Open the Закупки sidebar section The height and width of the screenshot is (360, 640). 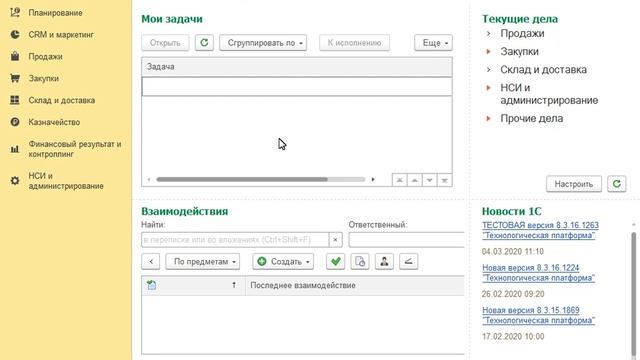coord(44,78)
